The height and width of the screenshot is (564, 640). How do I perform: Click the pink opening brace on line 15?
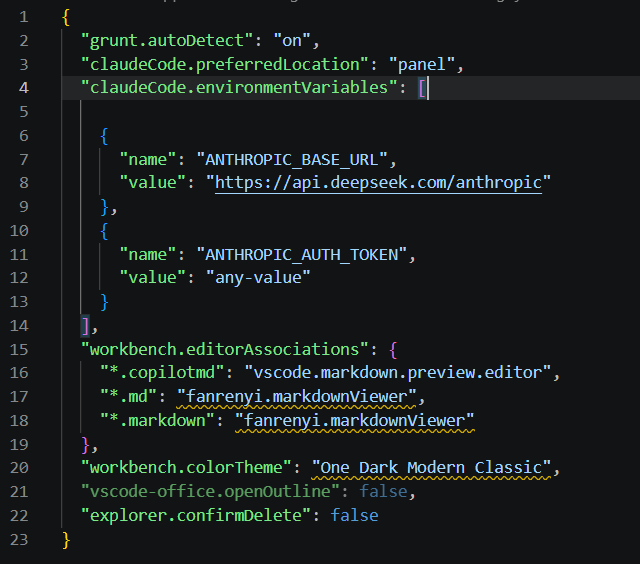[x=393, y=350]
